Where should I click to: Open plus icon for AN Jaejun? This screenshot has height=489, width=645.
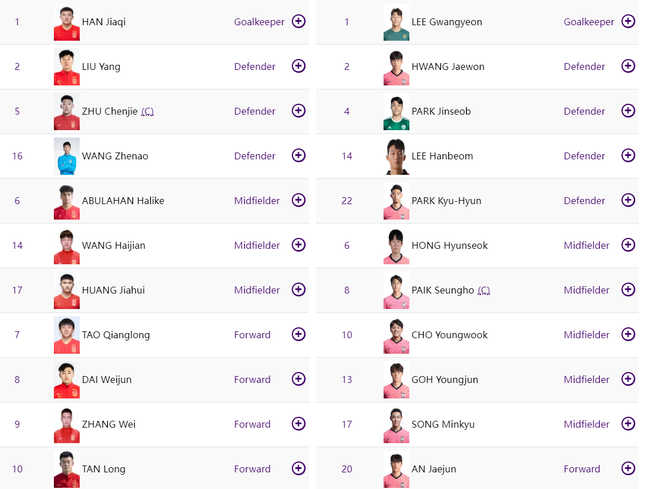[628, 468]
